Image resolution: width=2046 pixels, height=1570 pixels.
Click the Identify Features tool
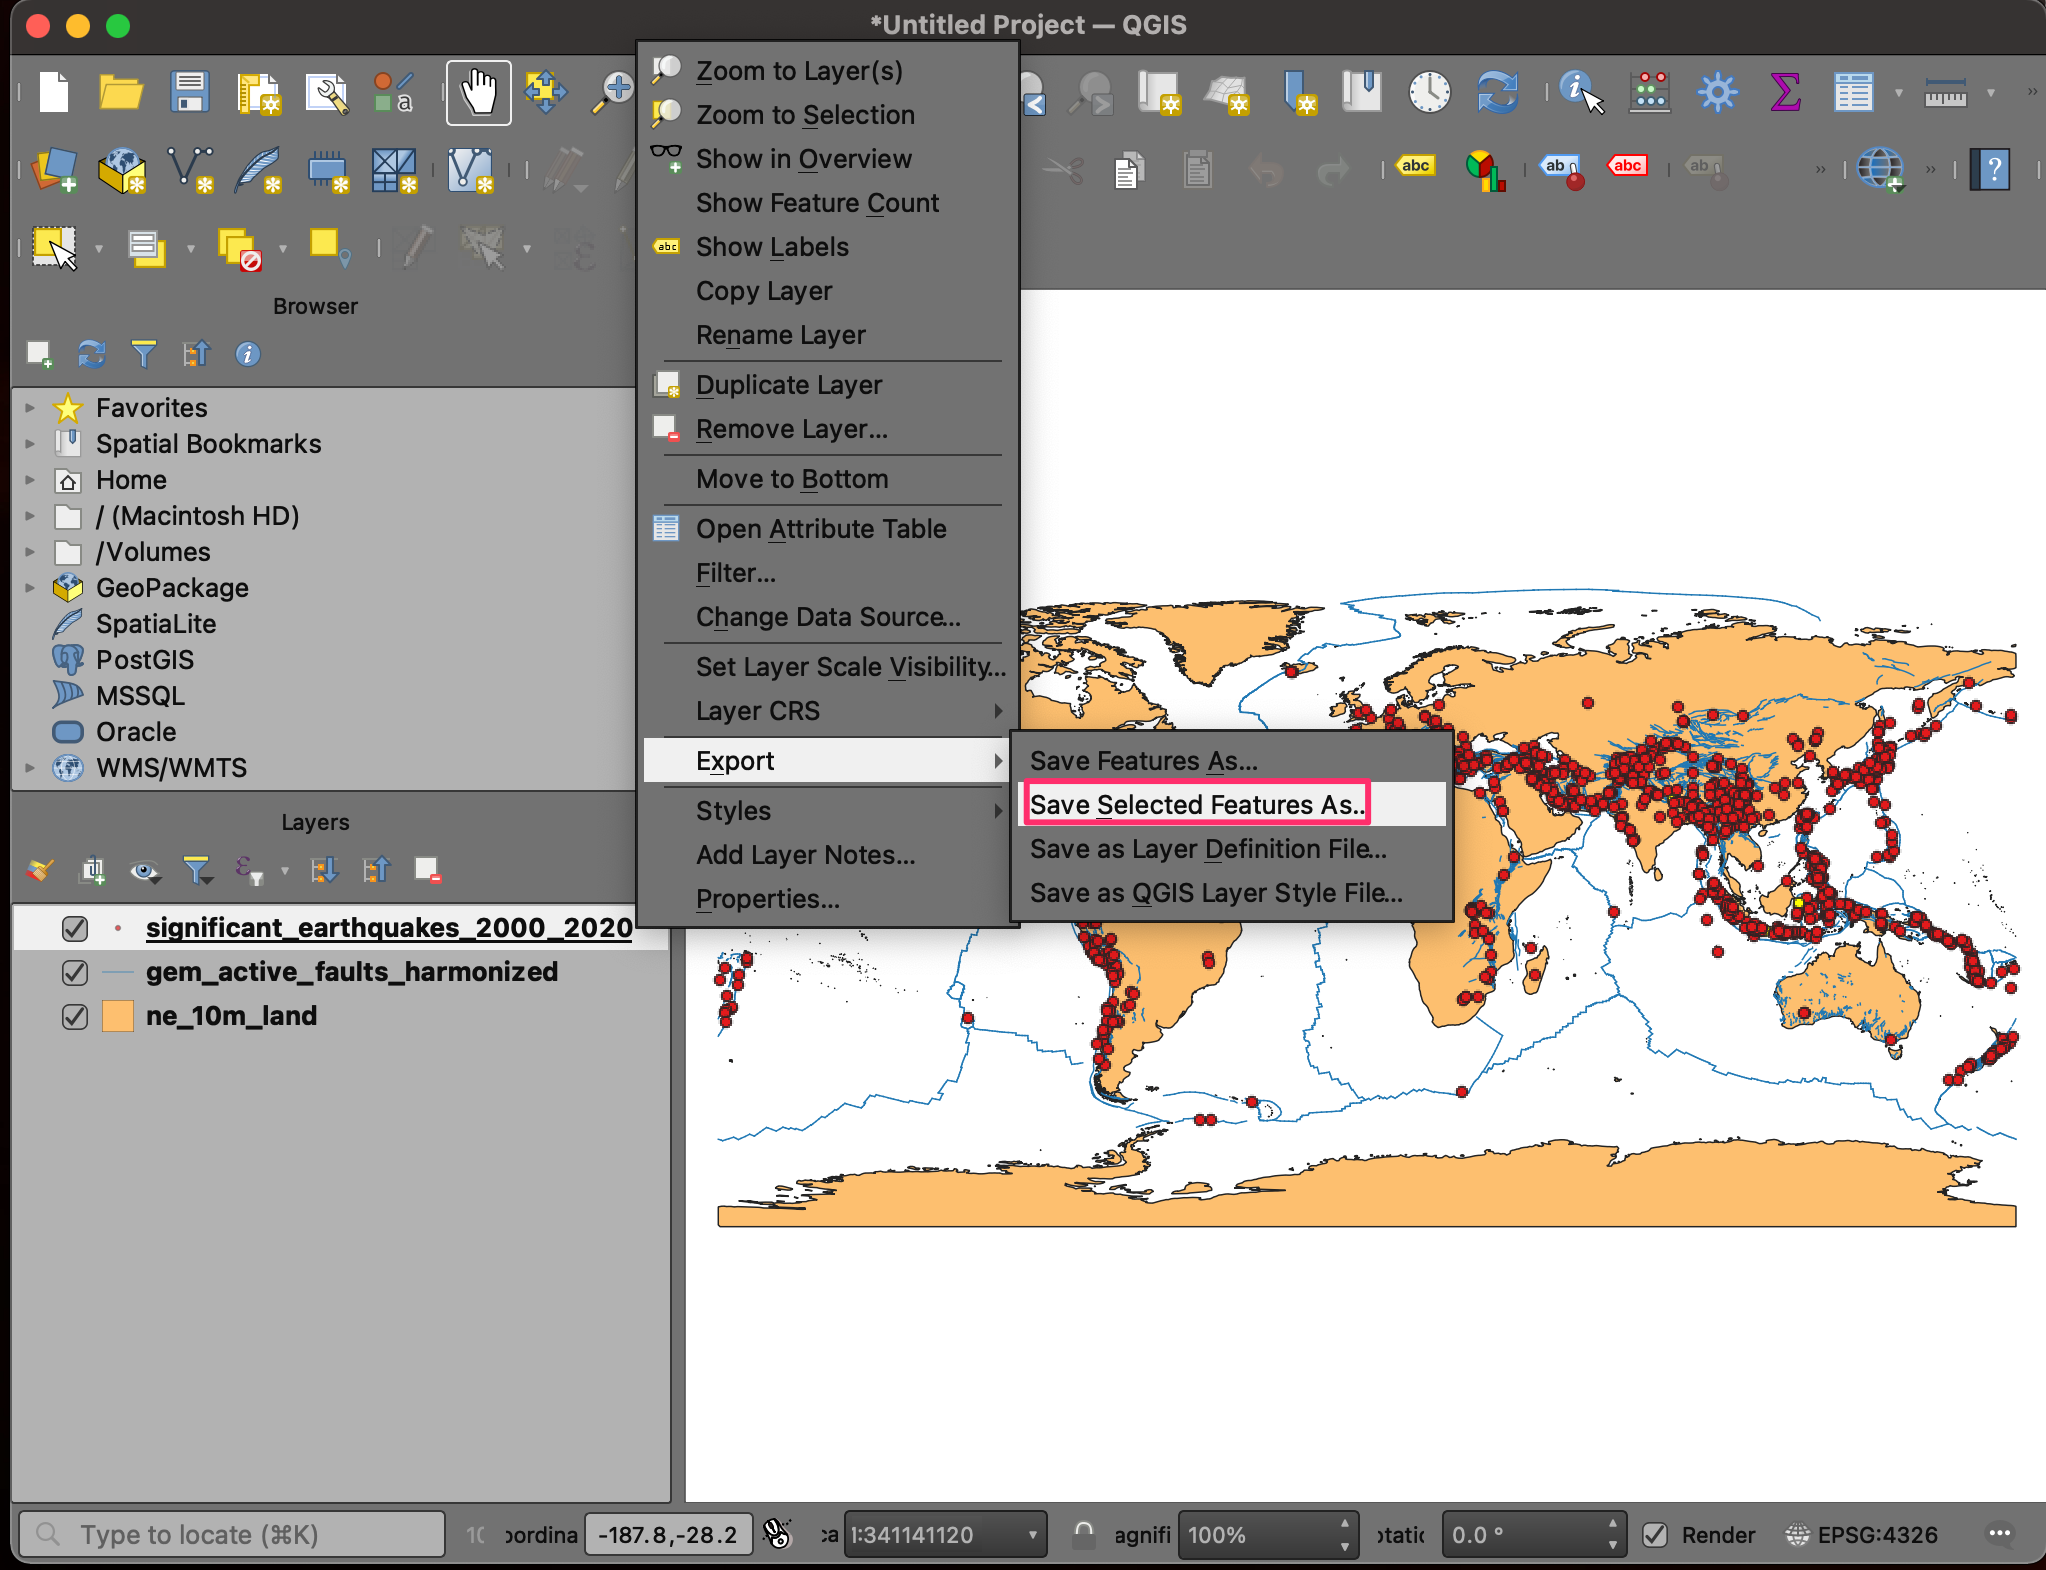click(x=1580, y=93)
